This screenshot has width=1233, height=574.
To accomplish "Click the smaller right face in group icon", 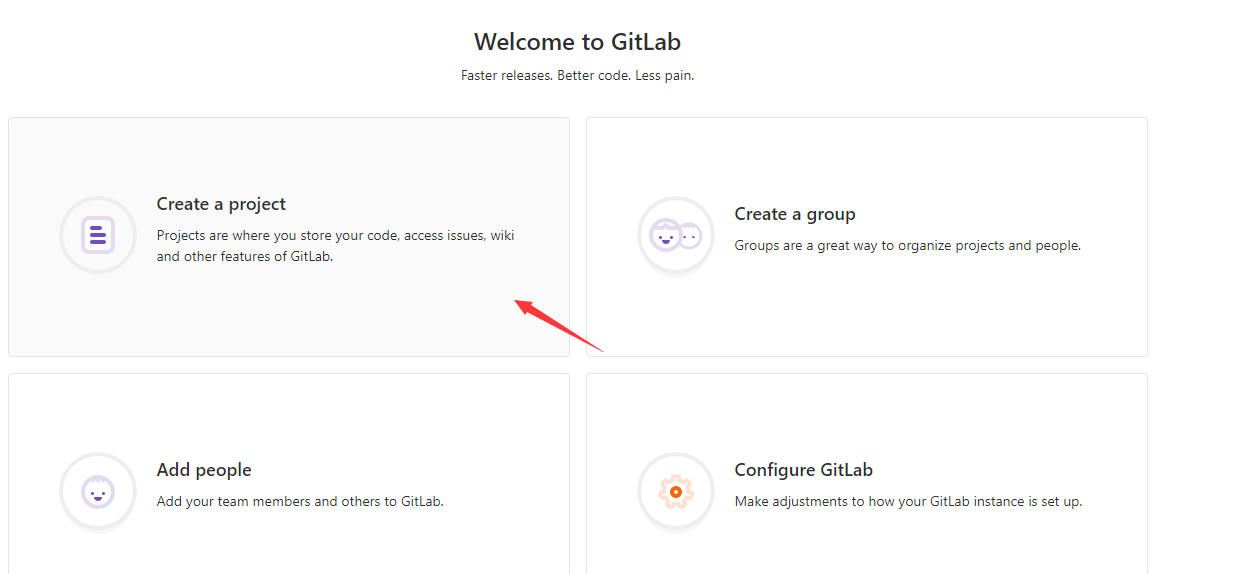I will [690, 236].
